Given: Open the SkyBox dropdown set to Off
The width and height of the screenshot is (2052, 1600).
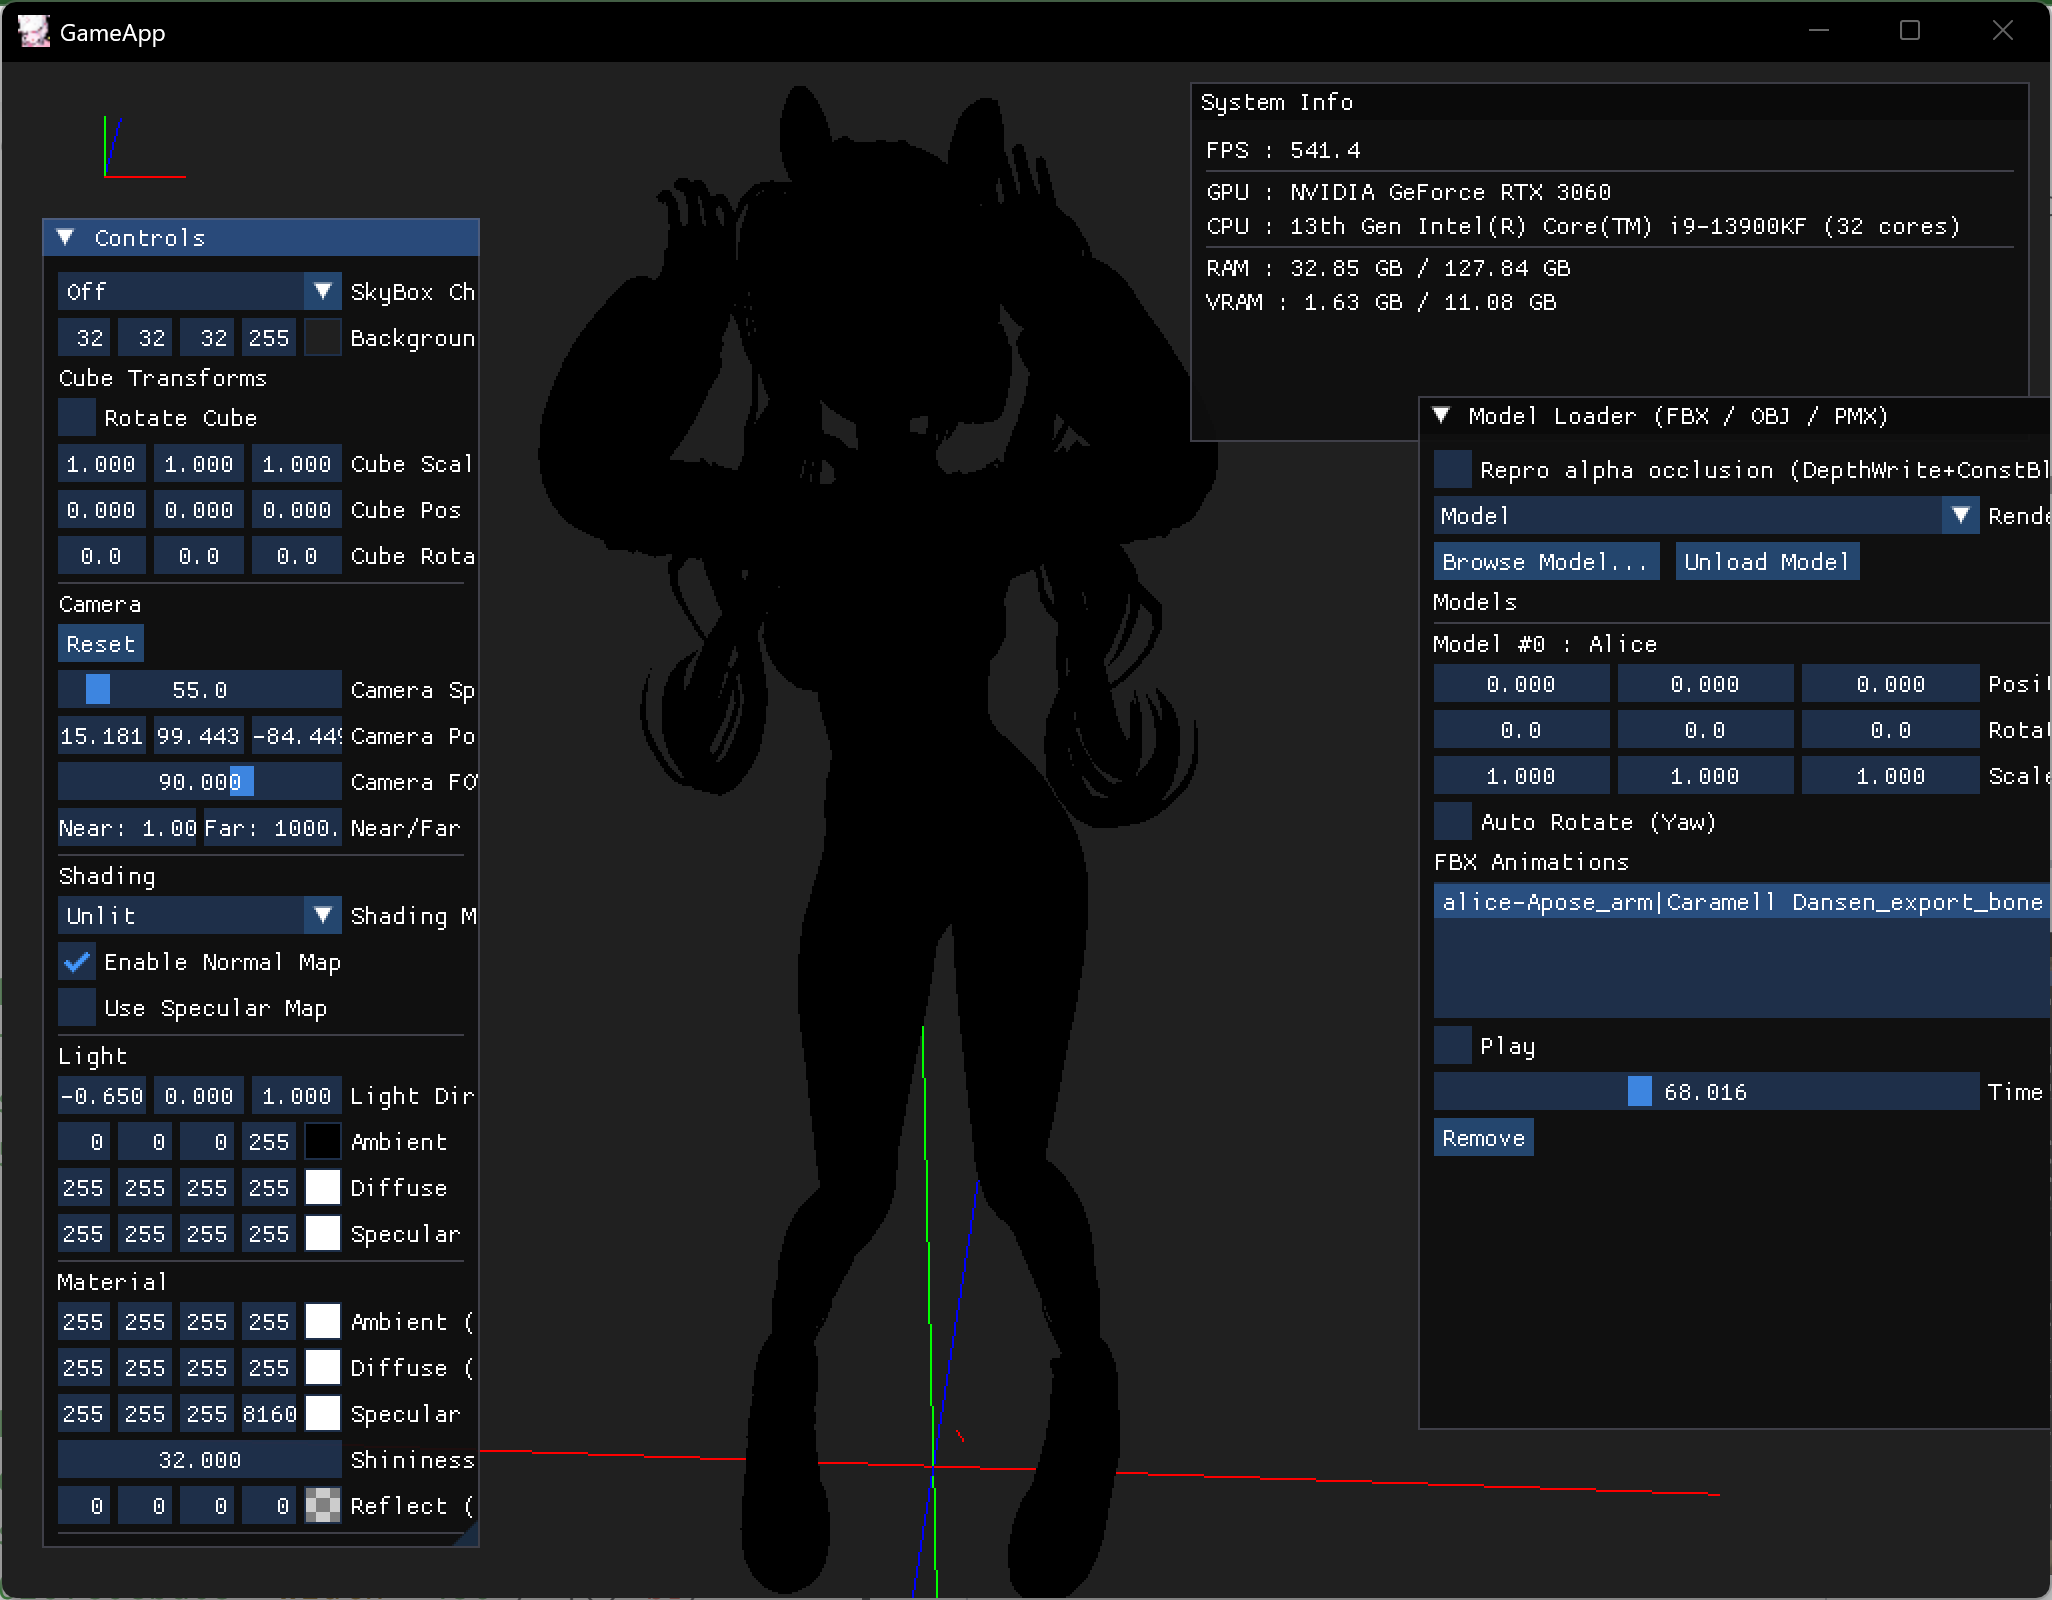Looking at the screenshot, I should point(199,292).
